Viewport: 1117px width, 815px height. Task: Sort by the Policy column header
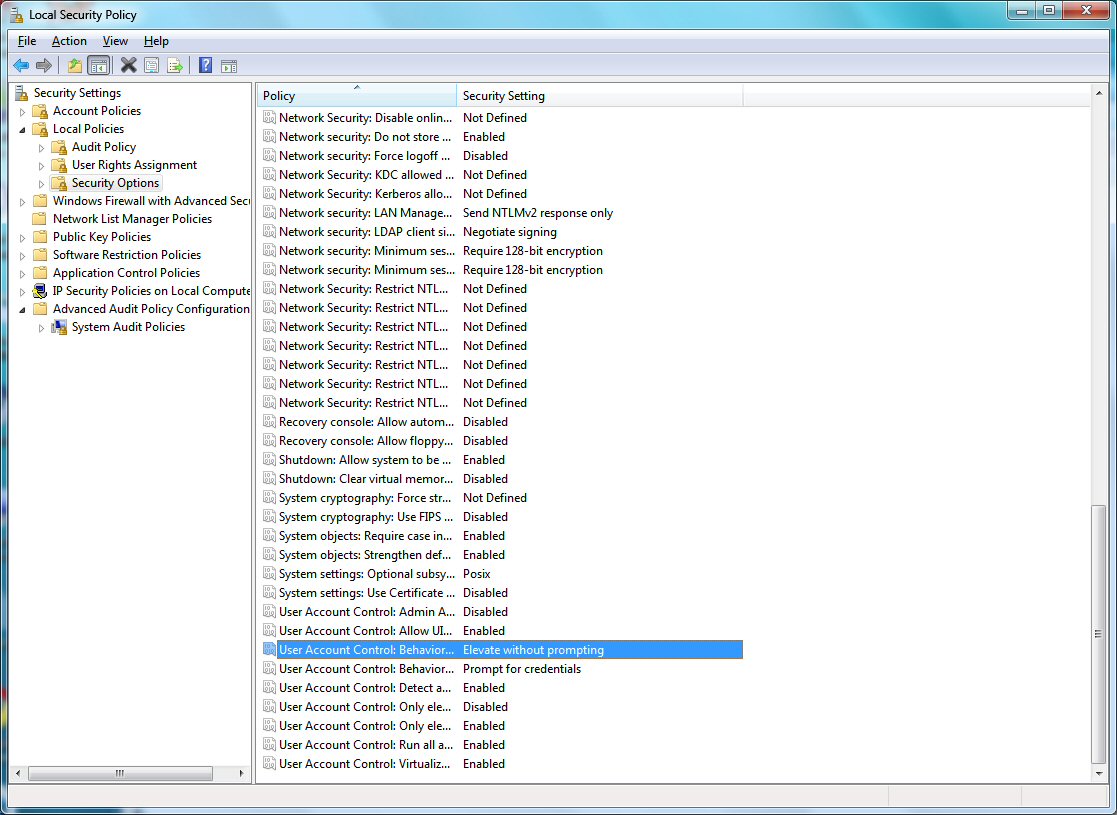click(357, 95)
